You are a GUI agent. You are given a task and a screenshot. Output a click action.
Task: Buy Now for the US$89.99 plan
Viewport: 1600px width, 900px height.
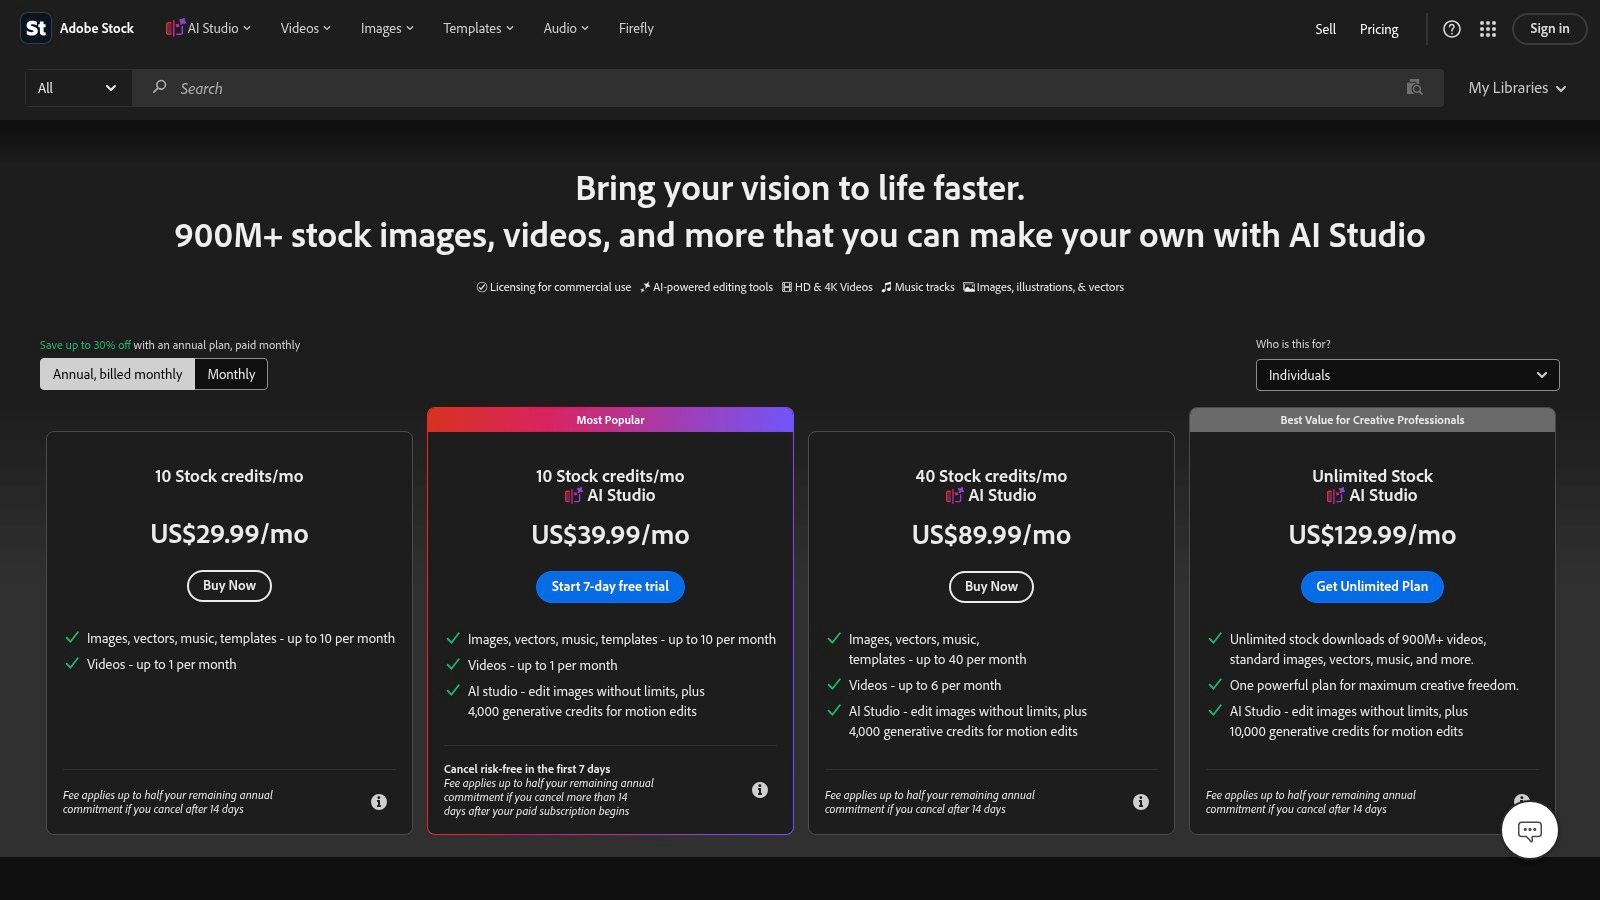pyautogui.click(x=991, y=587)
